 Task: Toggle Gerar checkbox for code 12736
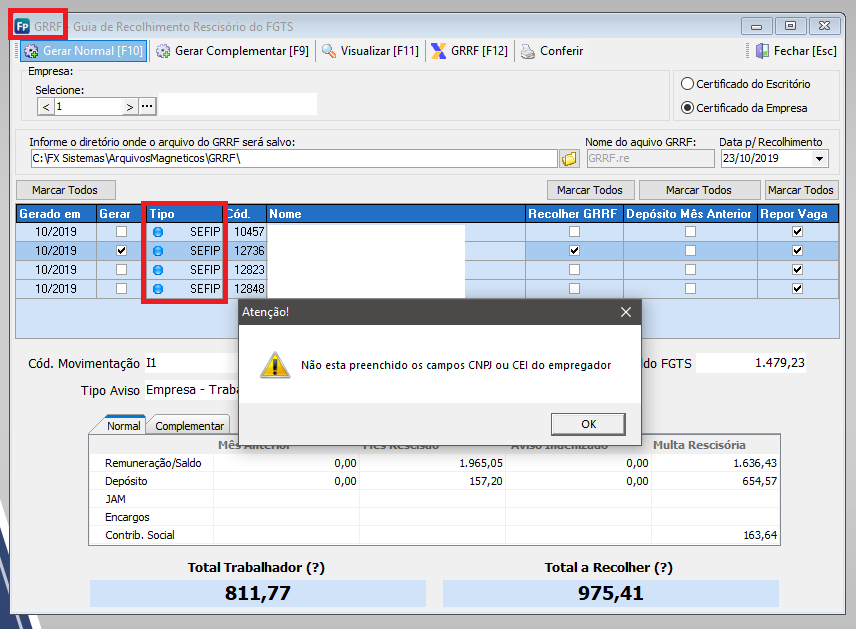(121, 251)
